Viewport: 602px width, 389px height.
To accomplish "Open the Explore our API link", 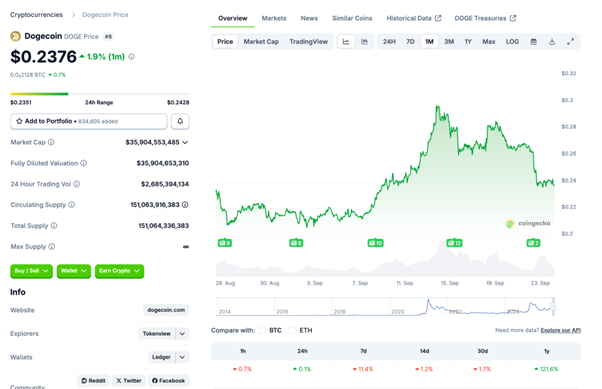I will click(561, 330).
